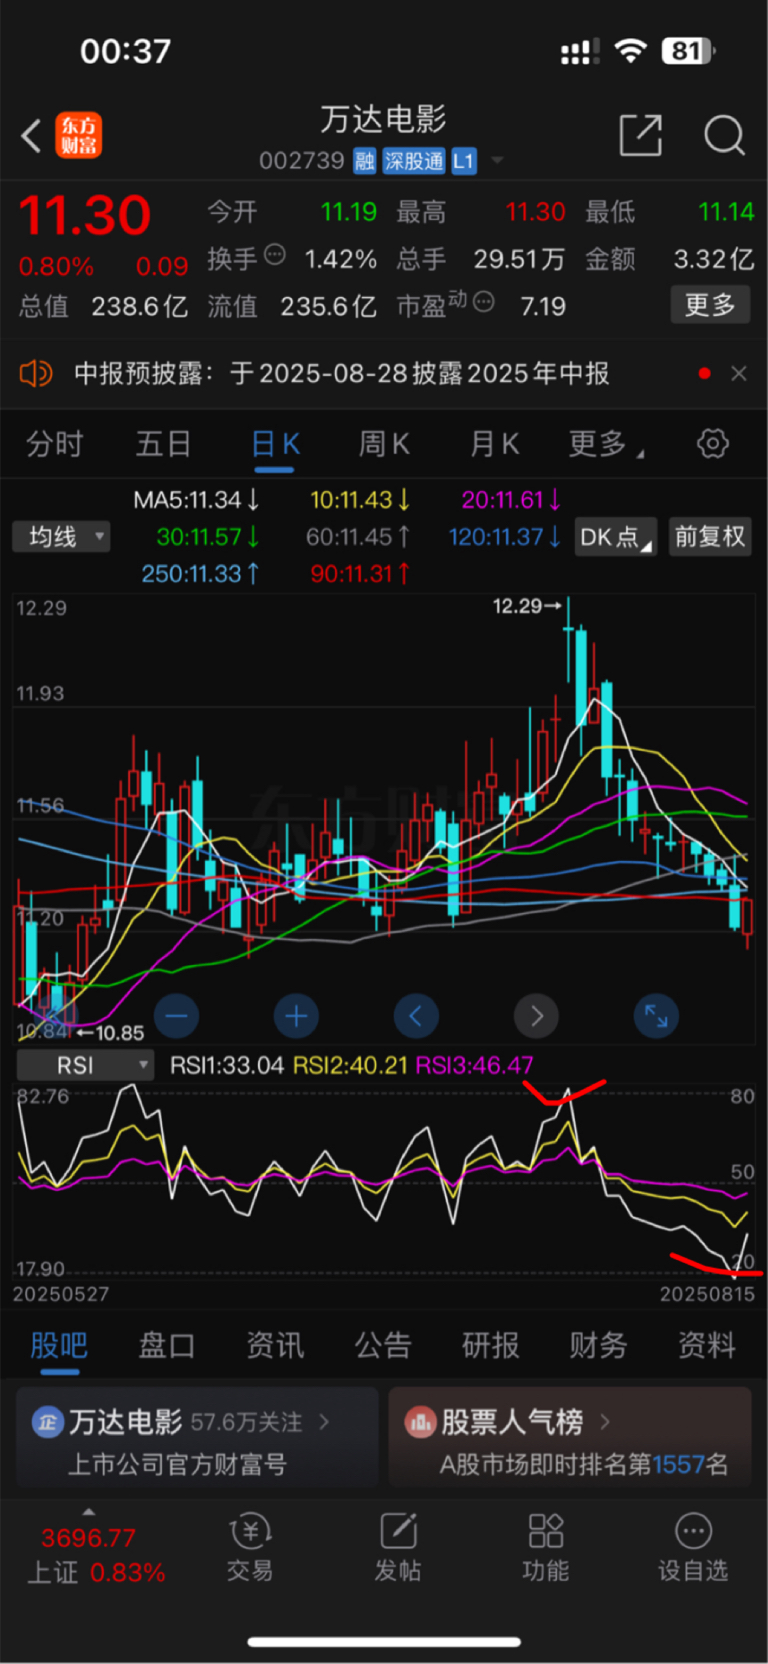The width and height of the screenshot is (768, 1664).
Task: Tap the RSI3:46.47 reading
Action: 474,1066
